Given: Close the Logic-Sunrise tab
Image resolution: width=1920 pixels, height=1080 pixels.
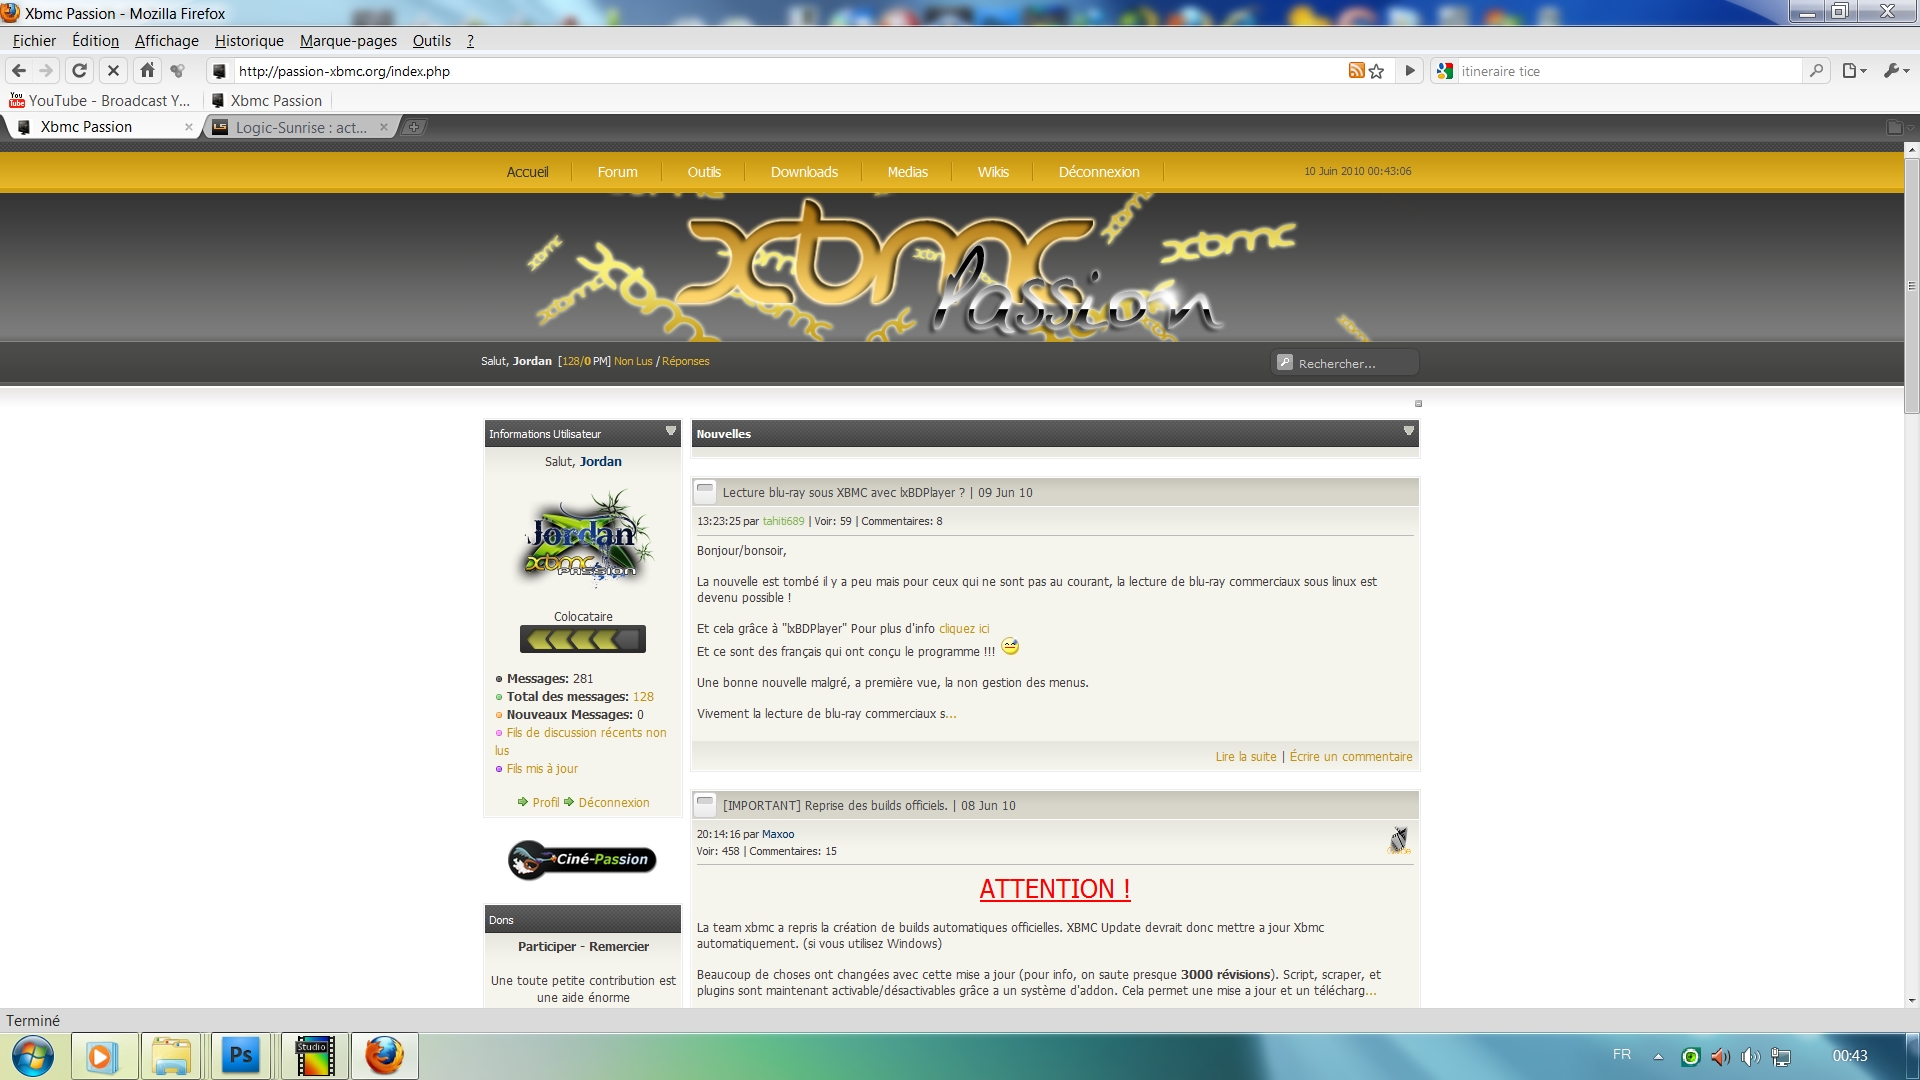Looking at the screenshot, I should [x=383, y=127].
